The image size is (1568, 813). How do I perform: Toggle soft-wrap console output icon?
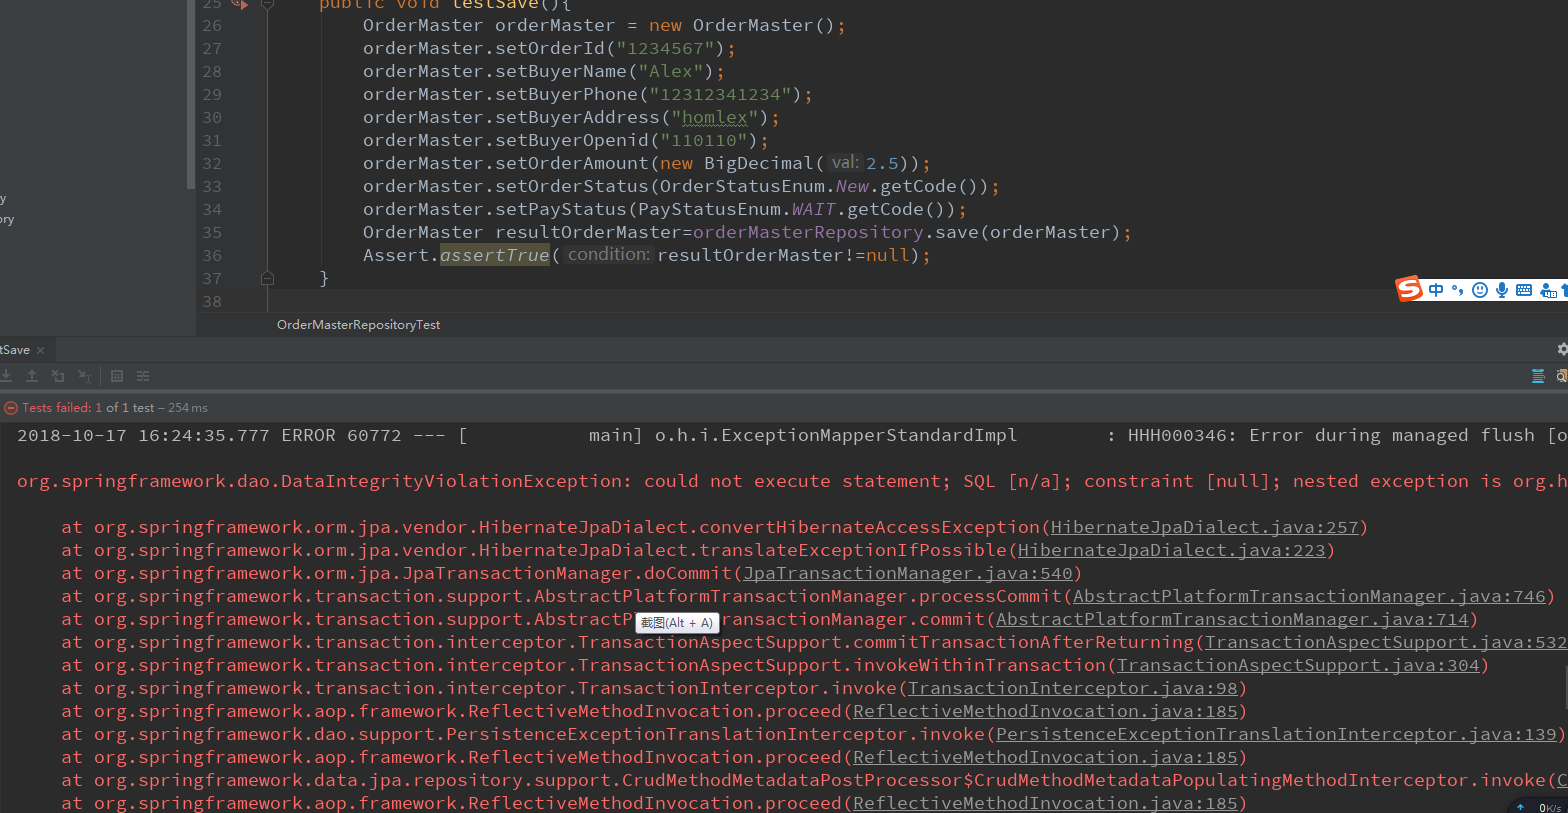pos(1538,376)
